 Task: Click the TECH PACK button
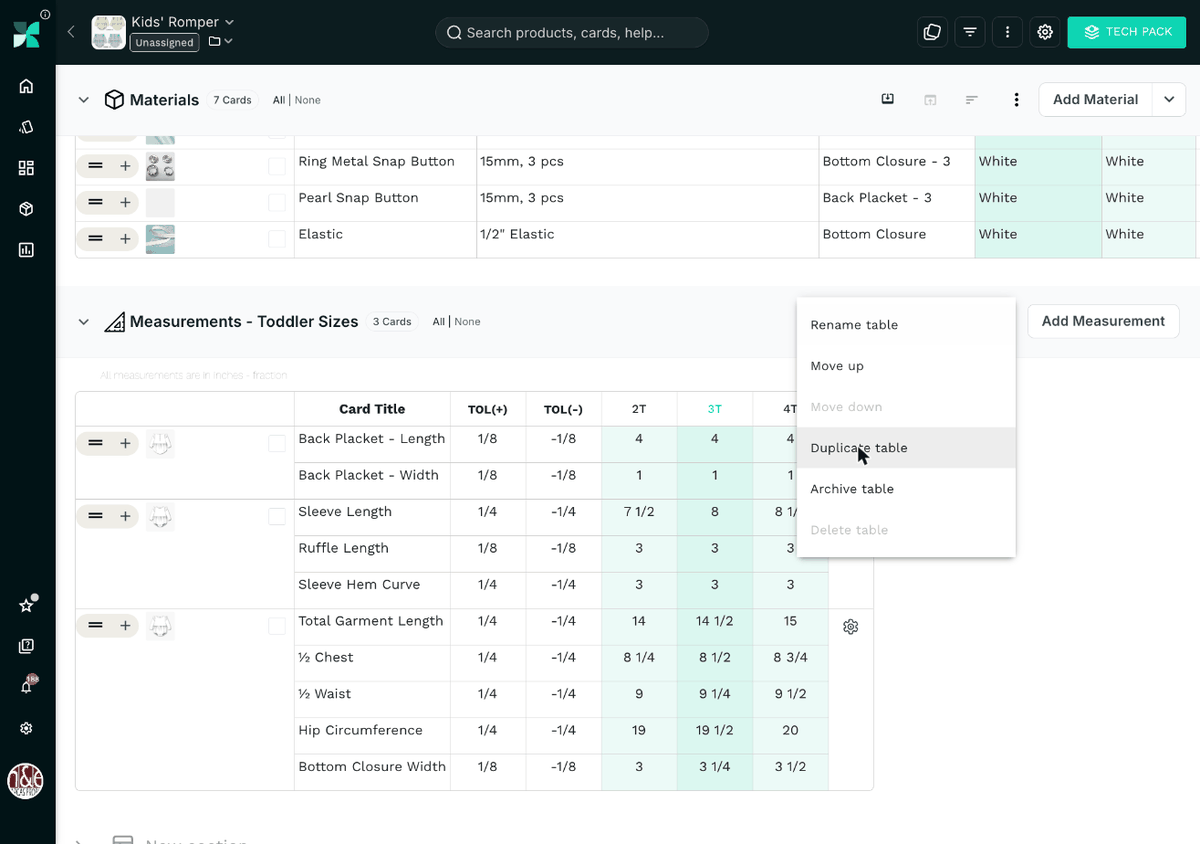coord(1126,32)
